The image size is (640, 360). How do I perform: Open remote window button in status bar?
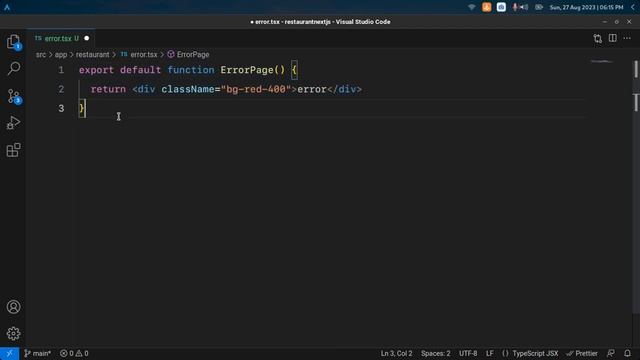click(x=9, y=353)
